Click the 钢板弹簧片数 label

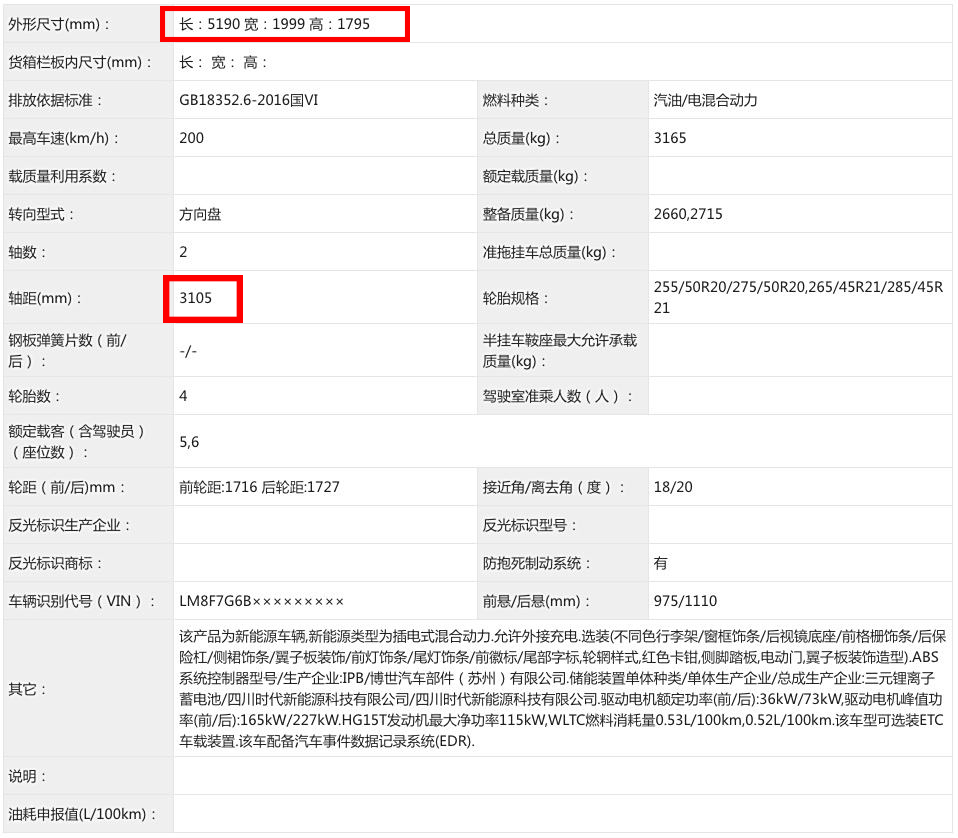pos(67,351)
